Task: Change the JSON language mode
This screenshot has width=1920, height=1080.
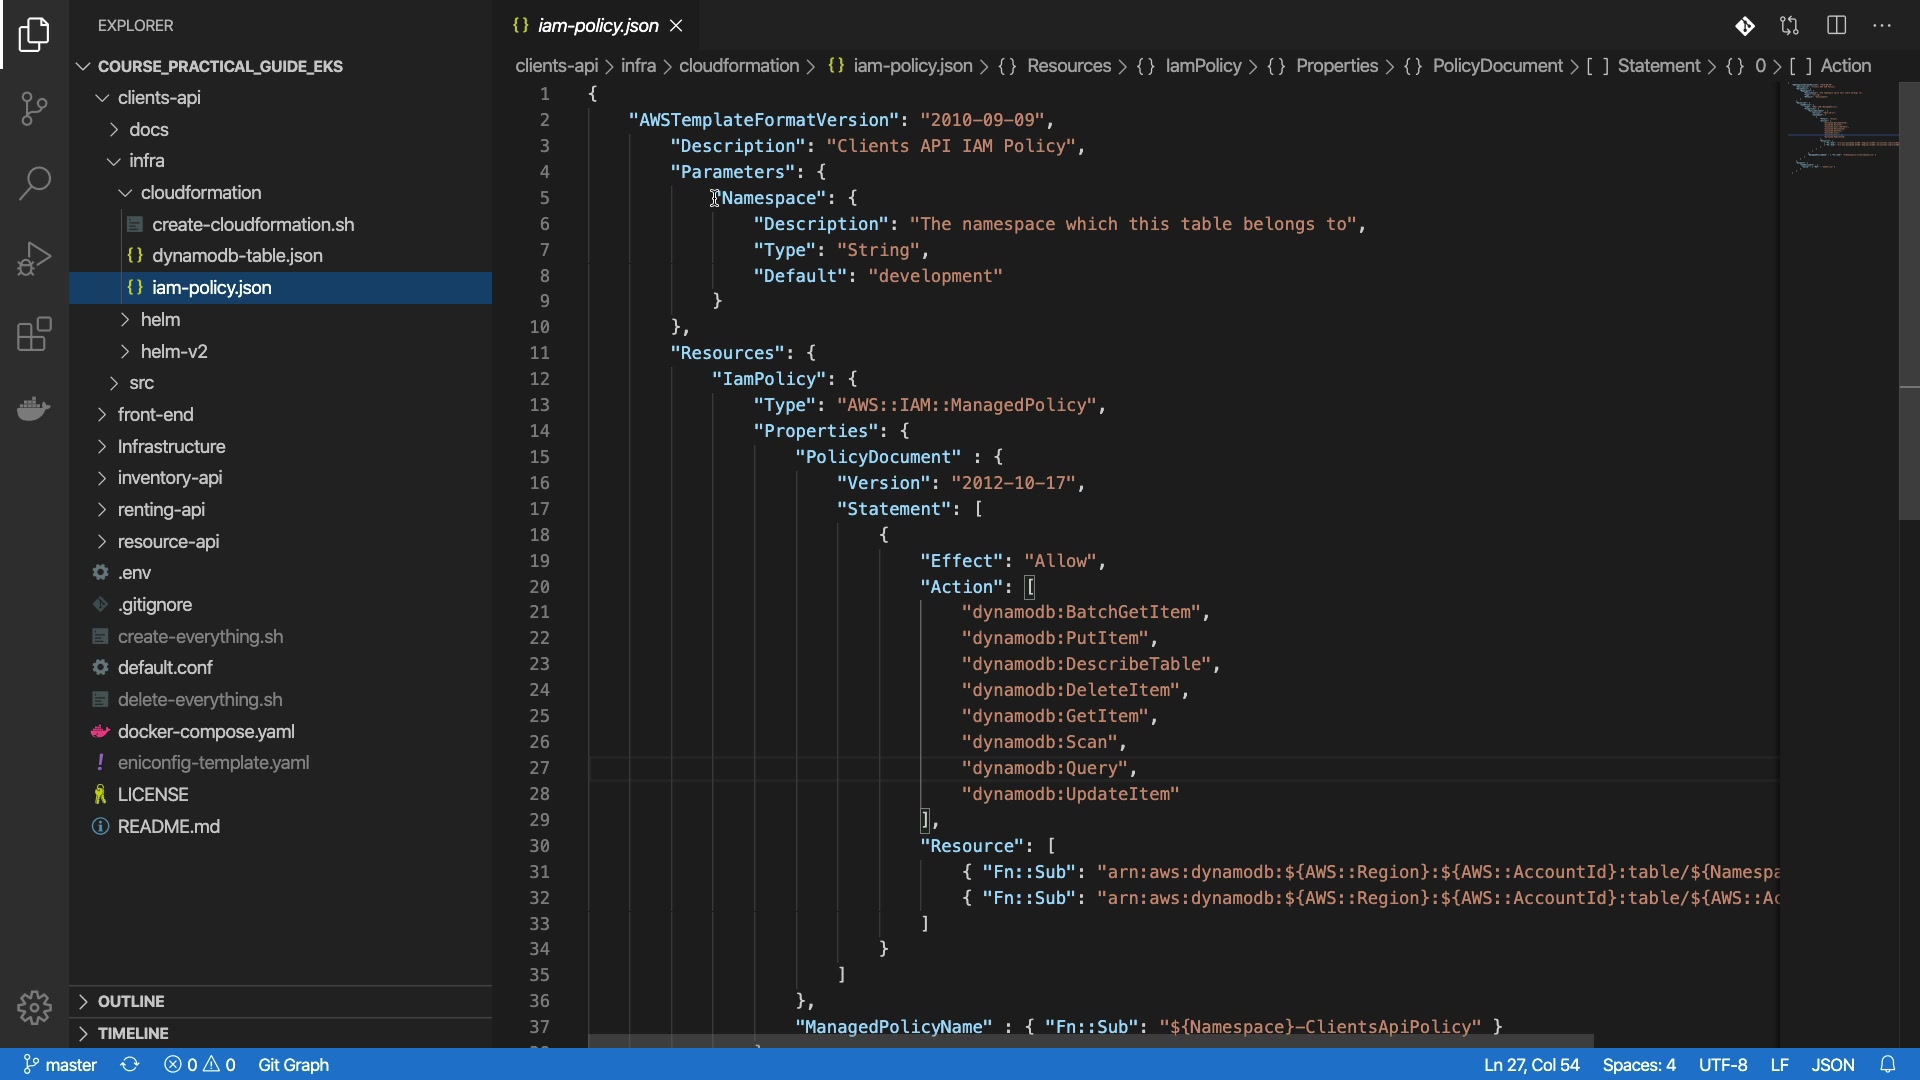Action: click(1832, 1065)
